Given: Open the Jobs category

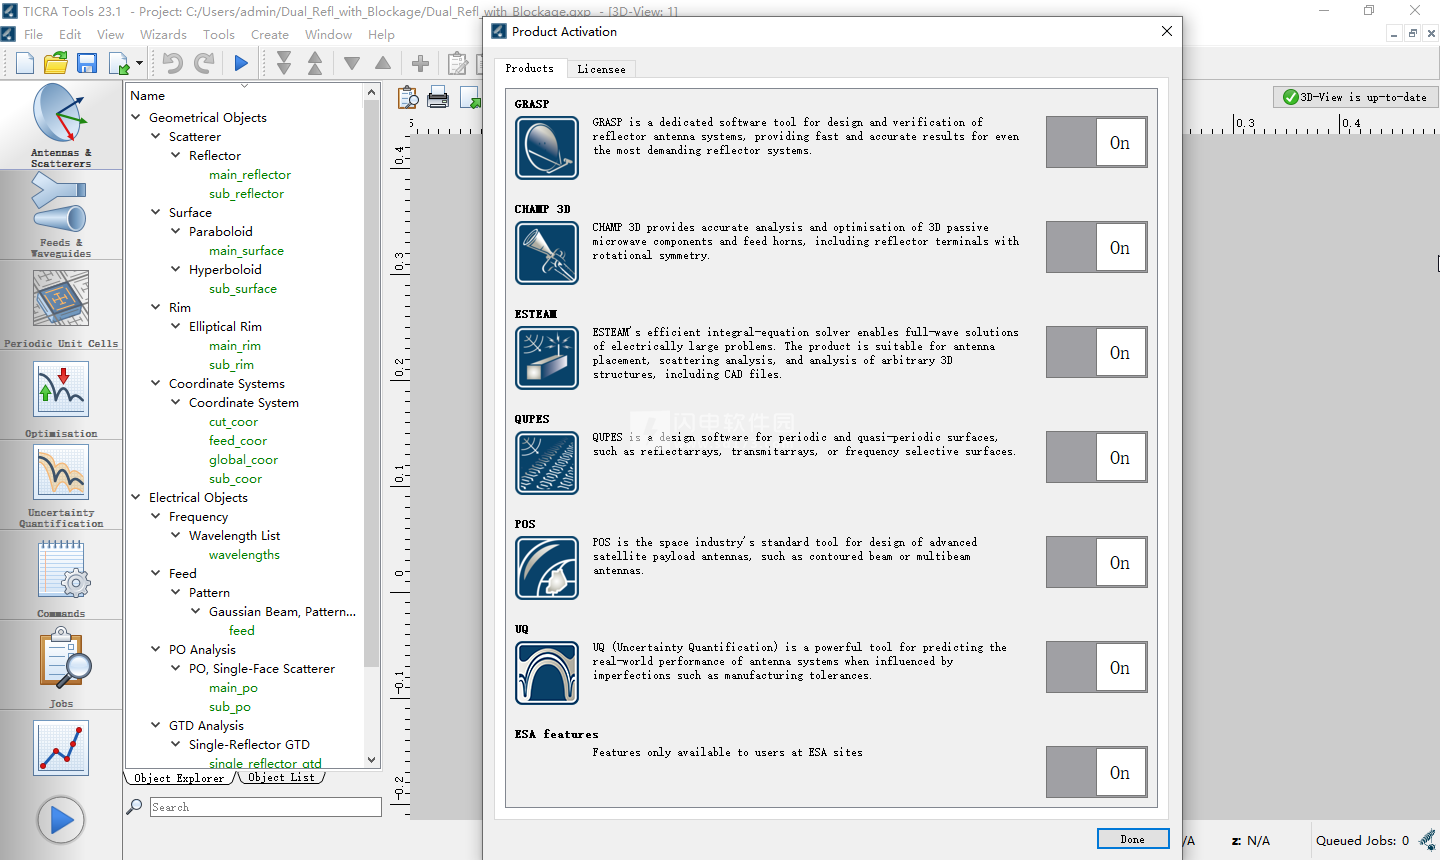Looking at the screenshot, I should pos(61,665).
